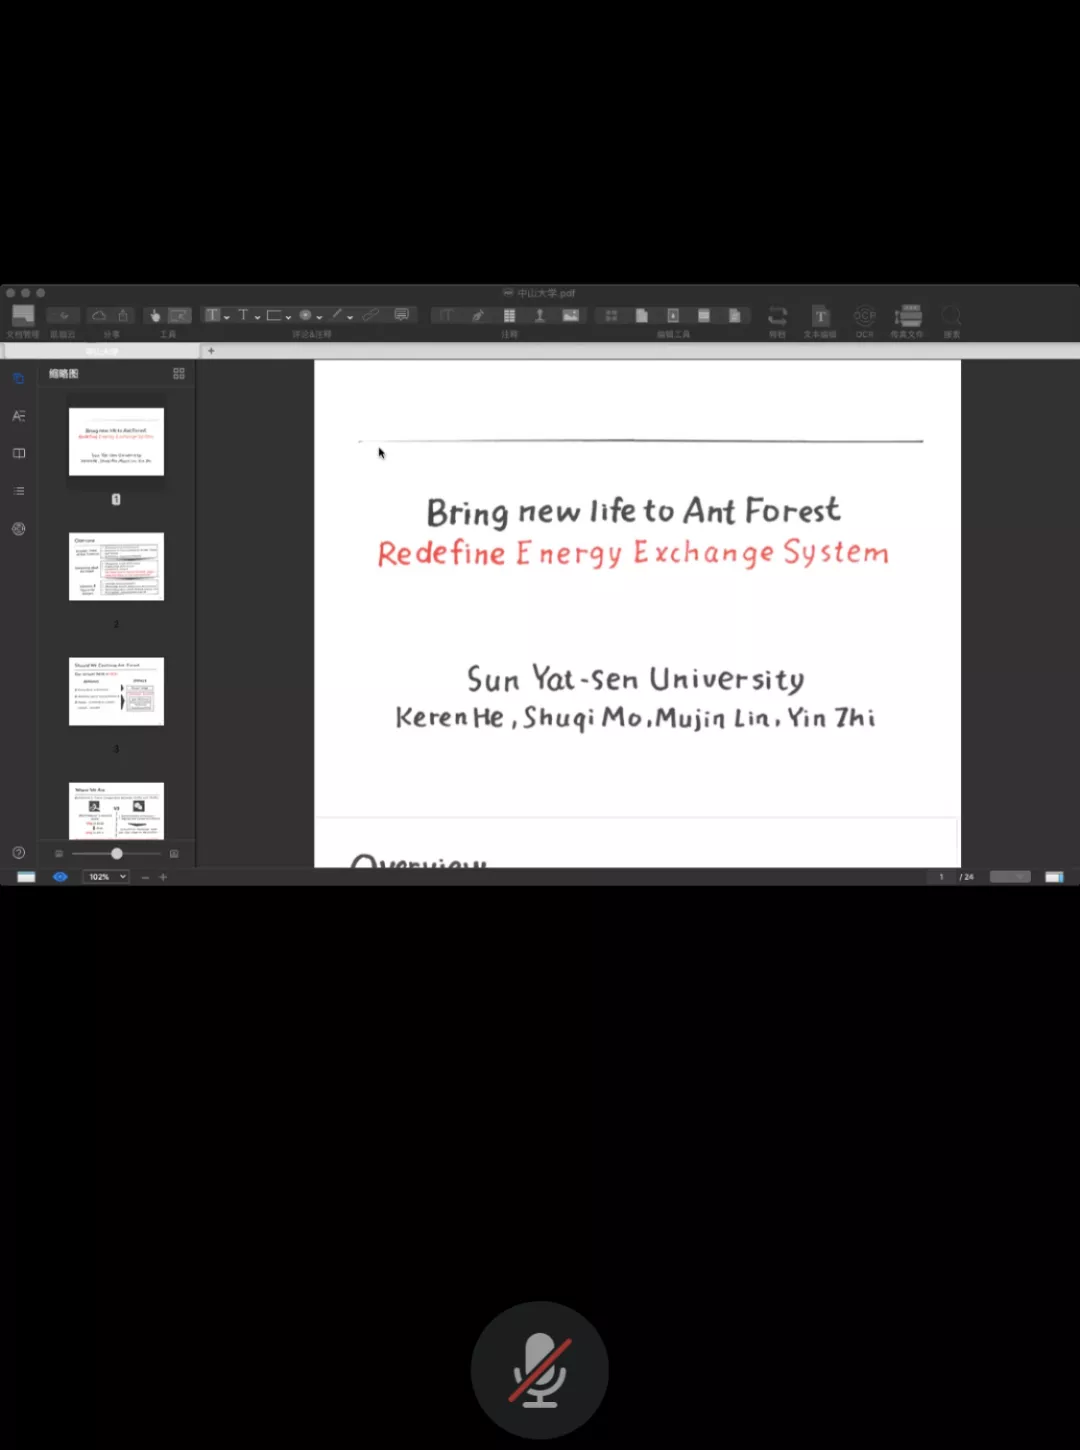Select the comment note bubble tool
The width and height of the screenshot is (1080, 1450).
[401, 315]
